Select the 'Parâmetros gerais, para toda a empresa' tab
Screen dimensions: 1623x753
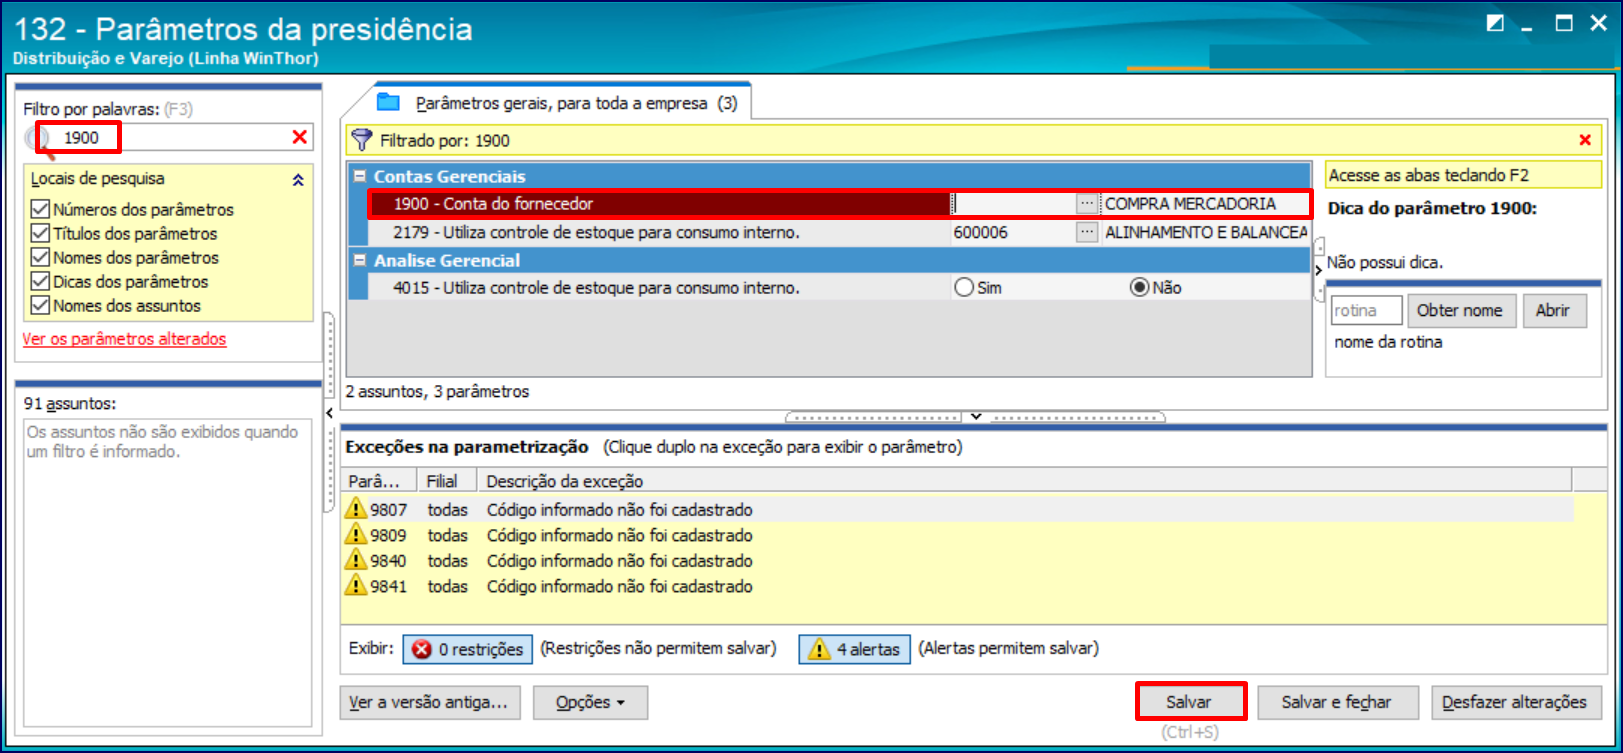click(x=563, y=103)
